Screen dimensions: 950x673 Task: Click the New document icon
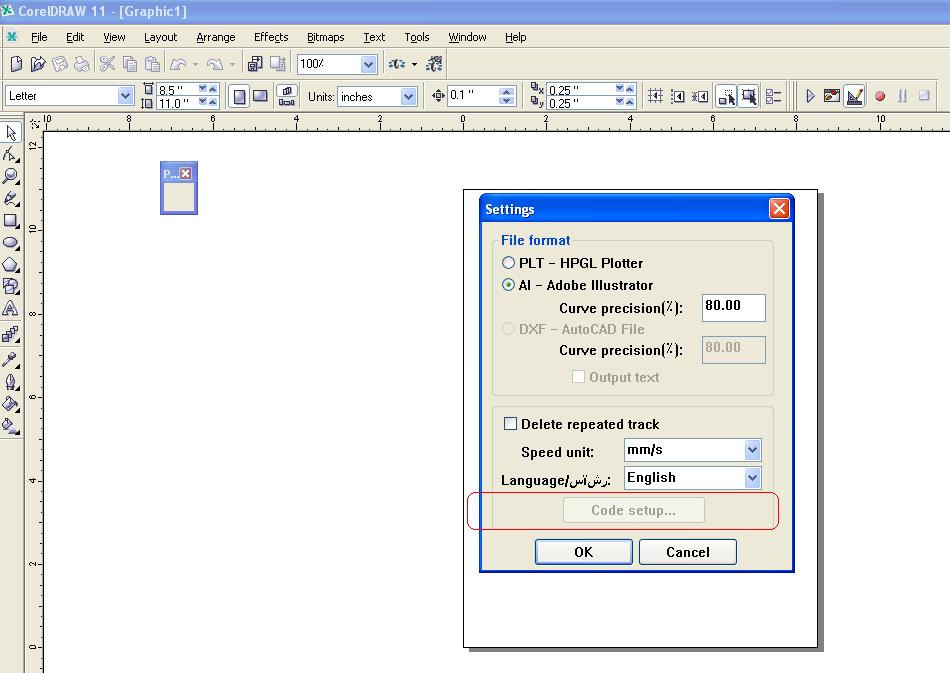(x=16, y=65)
